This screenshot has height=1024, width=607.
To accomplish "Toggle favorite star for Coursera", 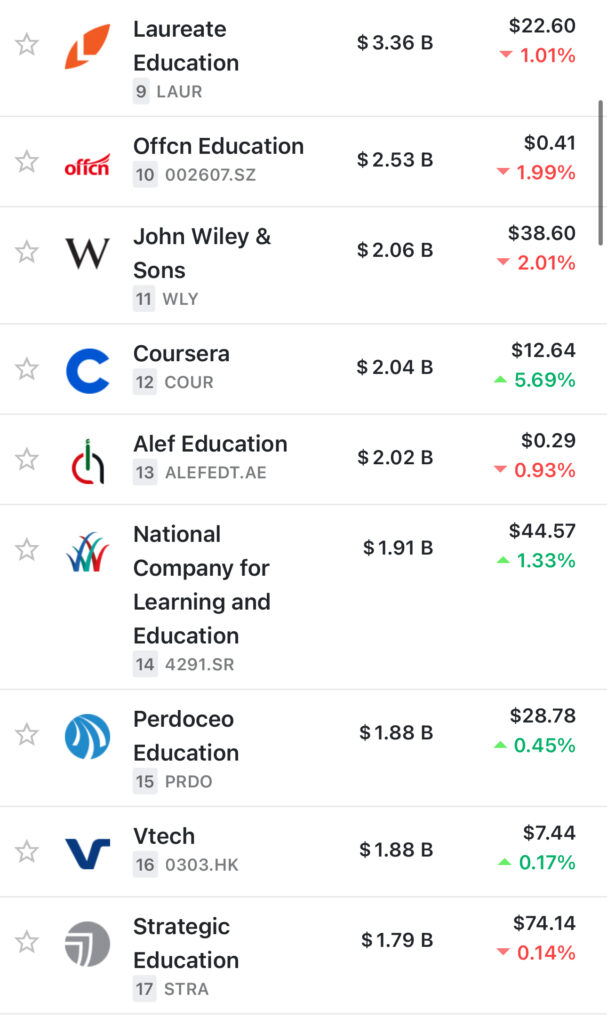I will tap(27, 369).
